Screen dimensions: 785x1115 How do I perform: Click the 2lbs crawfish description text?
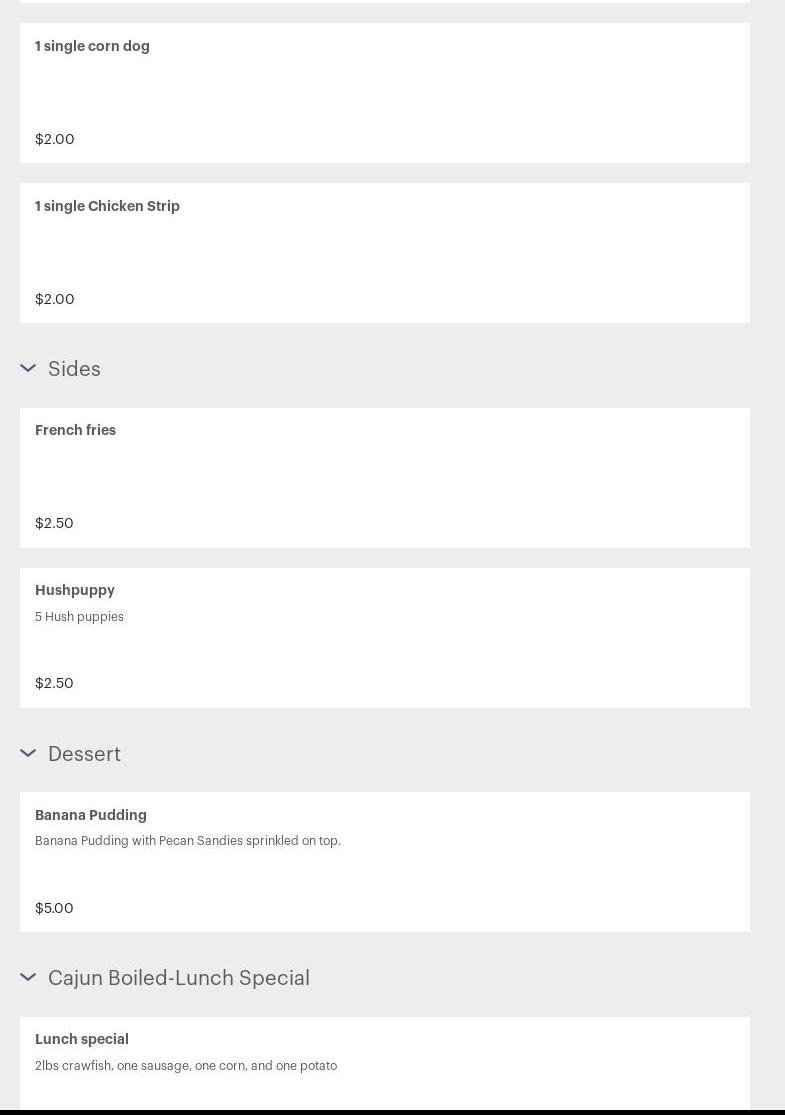186,1066
